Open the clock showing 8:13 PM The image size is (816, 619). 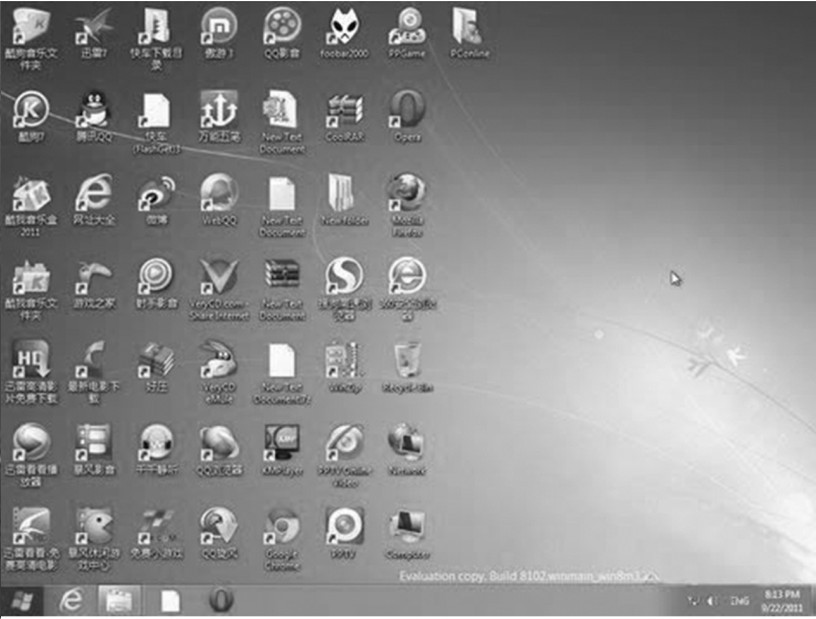(782, 601)
